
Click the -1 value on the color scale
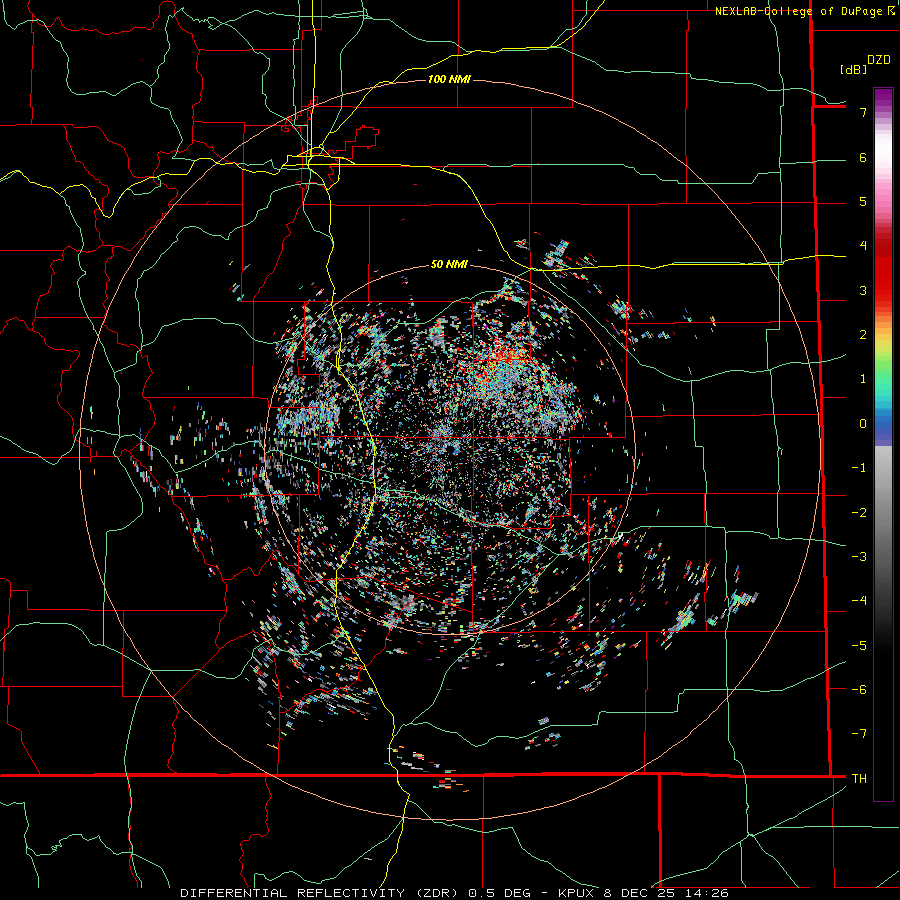tap(859, 468)
